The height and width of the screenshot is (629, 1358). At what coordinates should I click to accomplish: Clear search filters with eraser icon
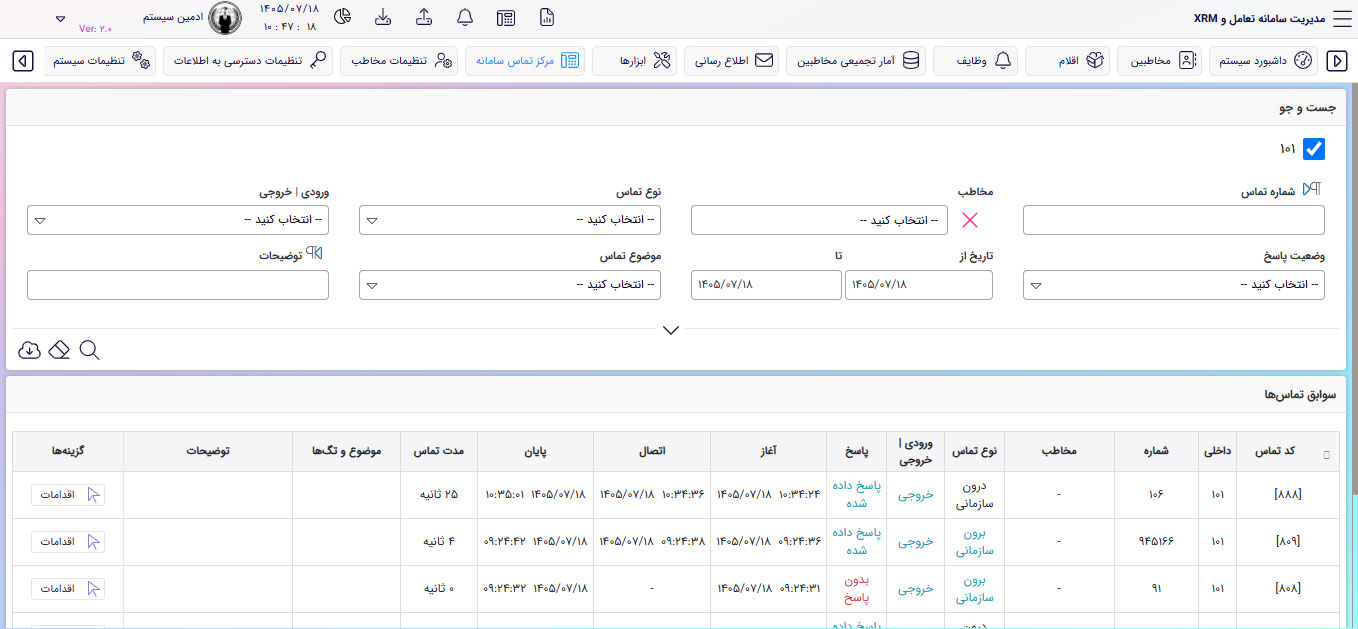pyautogui.click(x=59, y=350)
